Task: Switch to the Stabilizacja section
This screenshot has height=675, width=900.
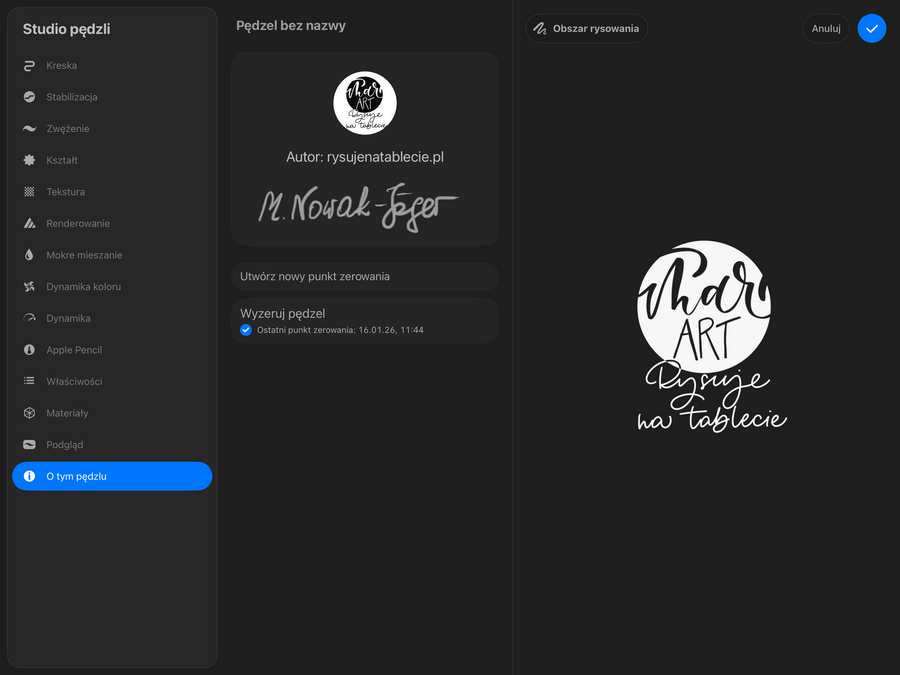Action: tap(112, 97)
